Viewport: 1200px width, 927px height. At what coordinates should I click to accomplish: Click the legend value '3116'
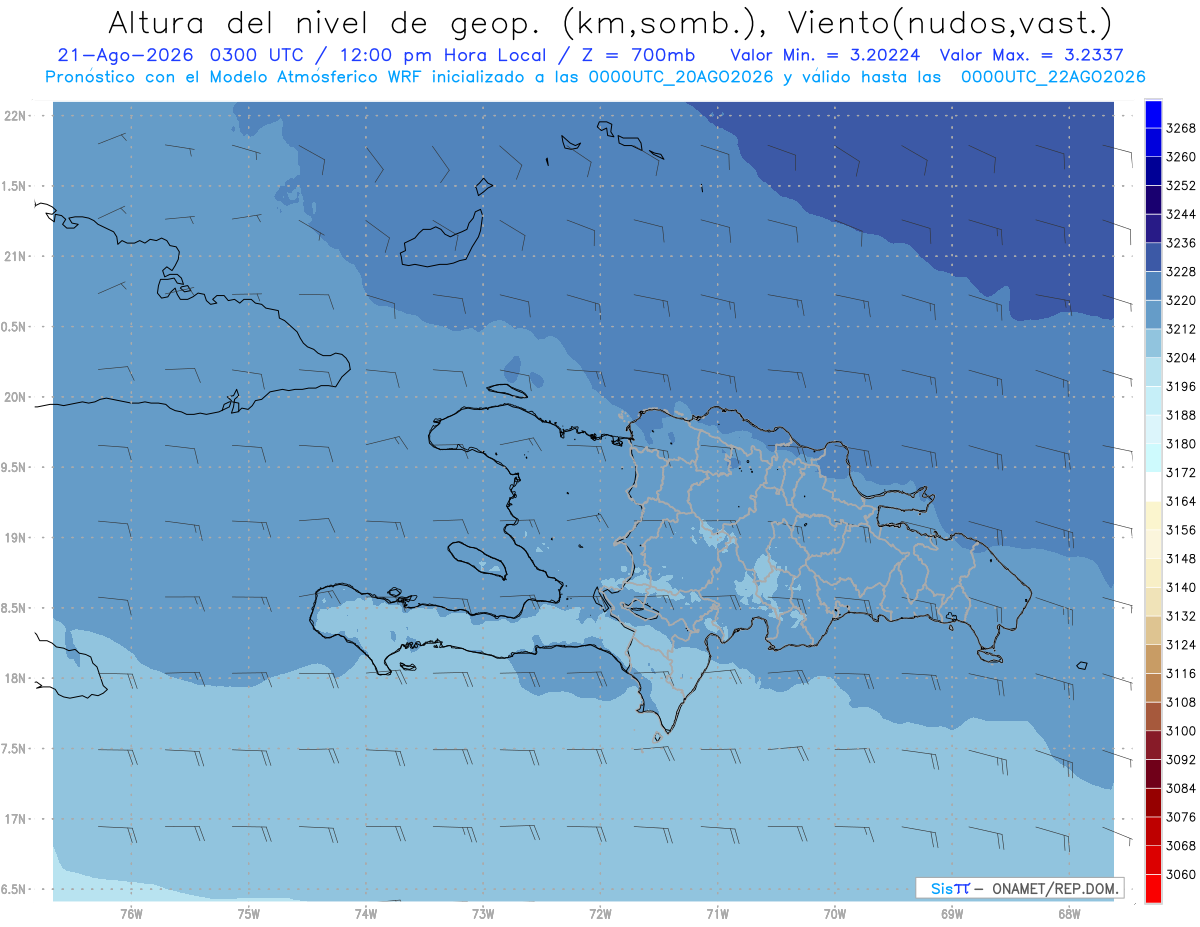tap(1181, 673)
